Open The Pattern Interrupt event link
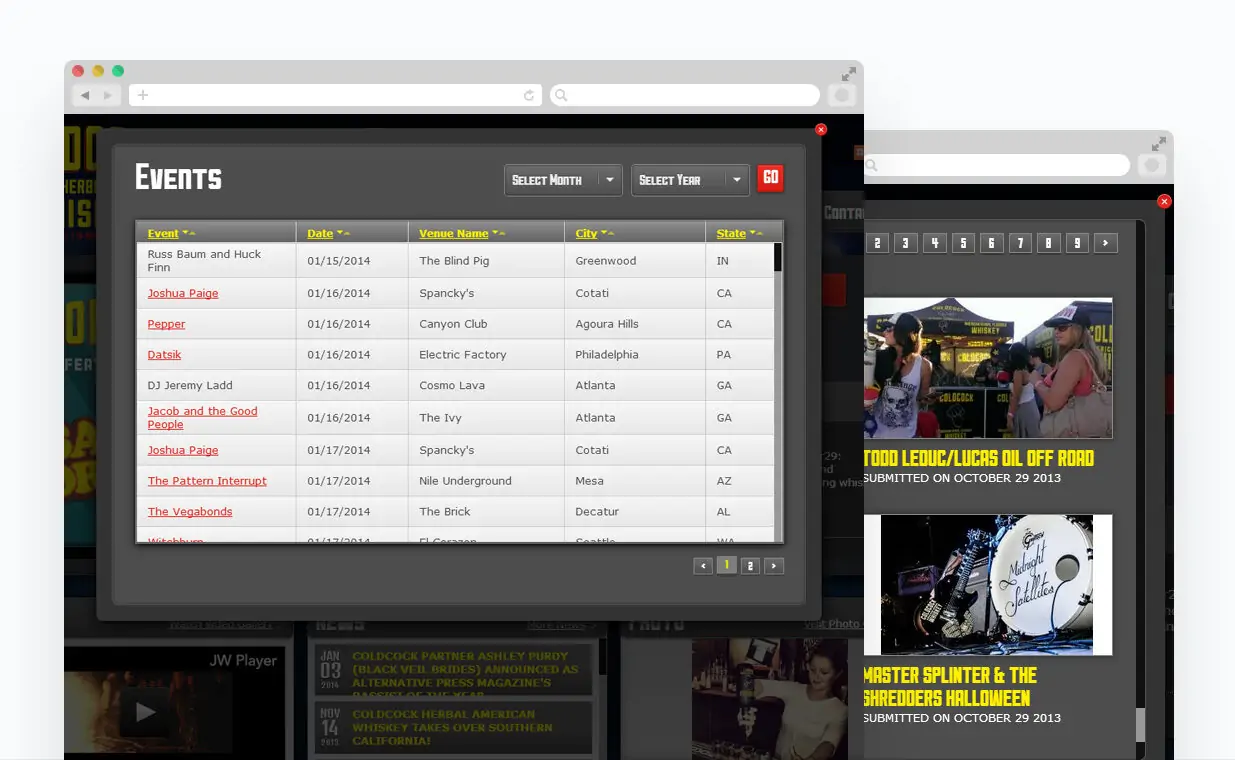The height and width of the screenshot is (760, 1235). 207,481
